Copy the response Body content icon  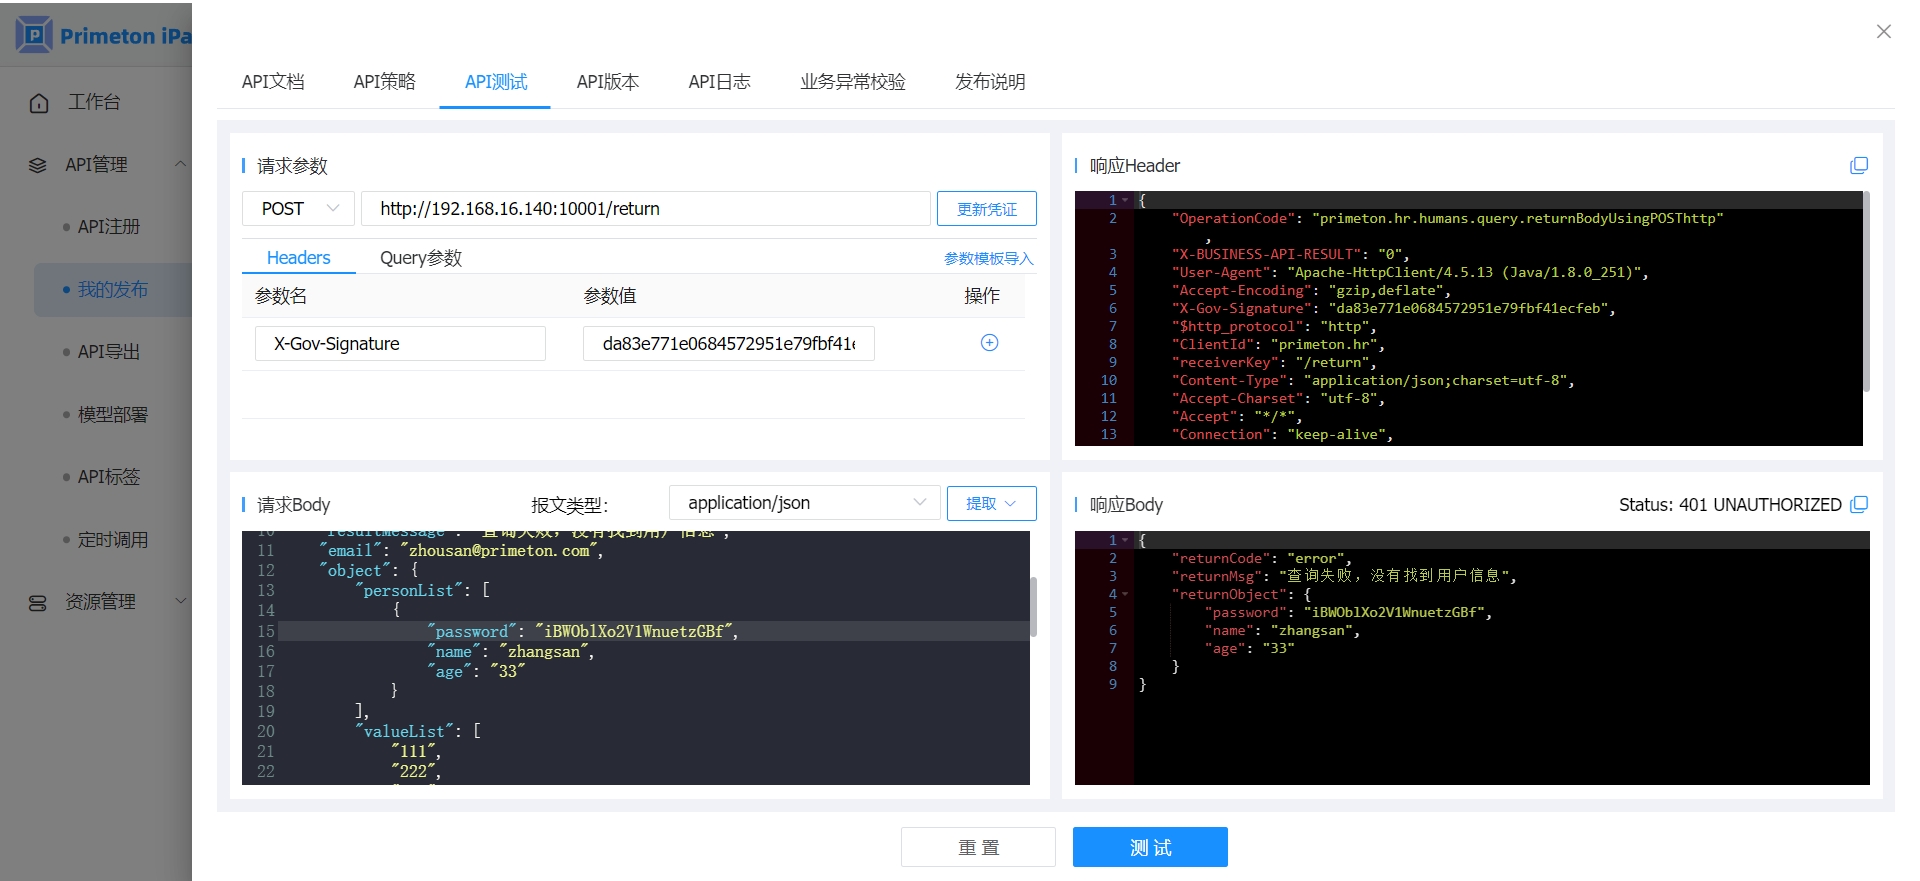click(1859, 504)
